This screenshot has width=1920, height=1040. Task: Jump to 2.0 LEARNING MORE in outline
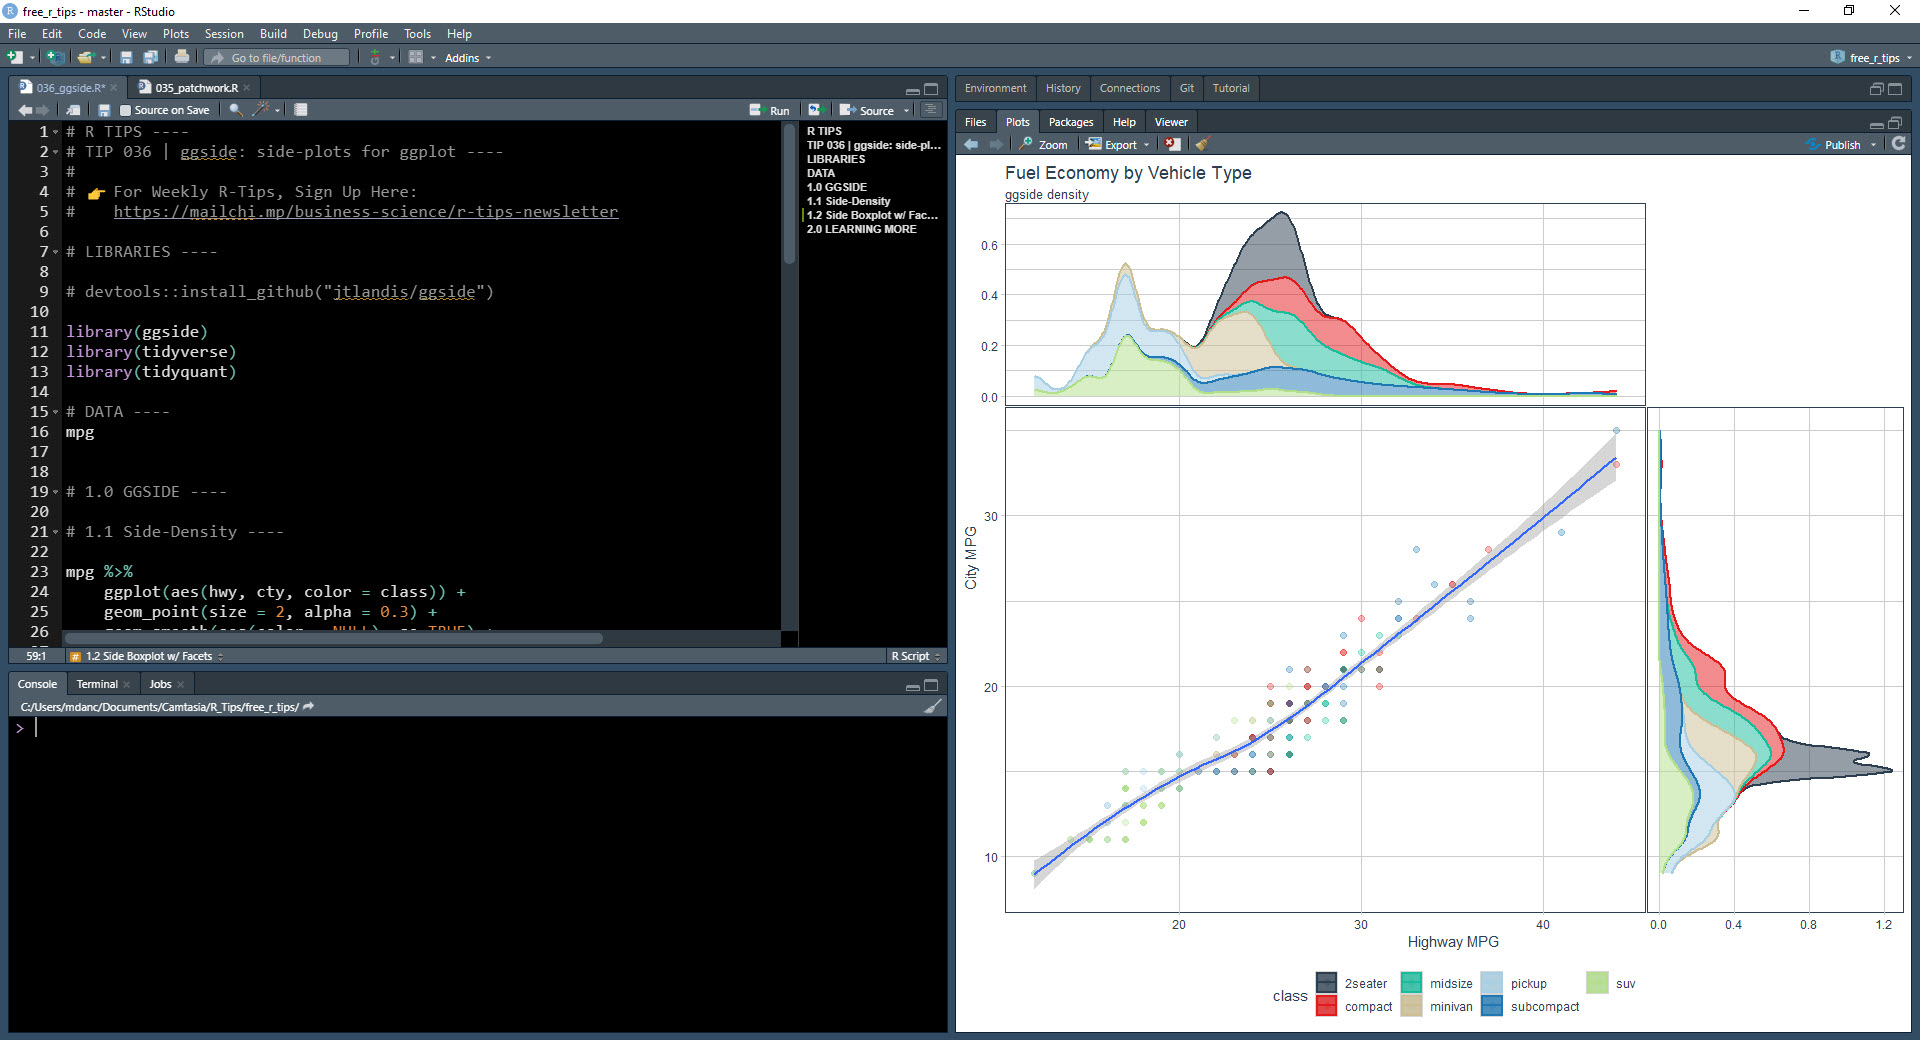862,229
